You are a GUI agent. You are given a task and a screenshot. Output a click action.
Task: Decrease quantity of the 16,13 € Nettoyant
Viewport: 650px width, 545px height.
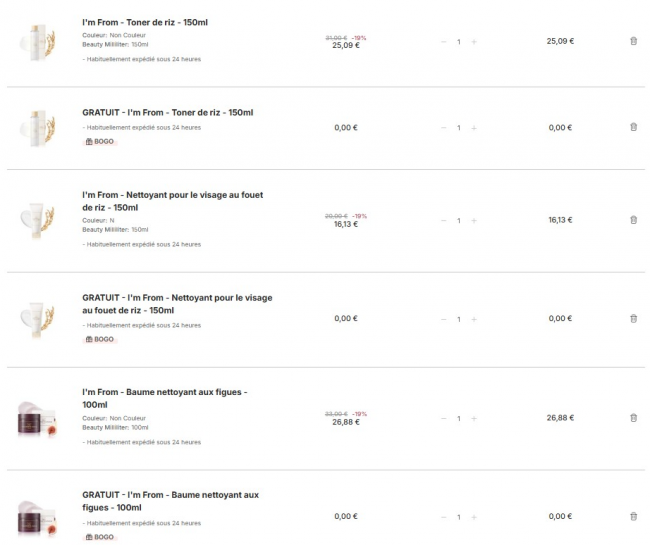pos(444,220)
